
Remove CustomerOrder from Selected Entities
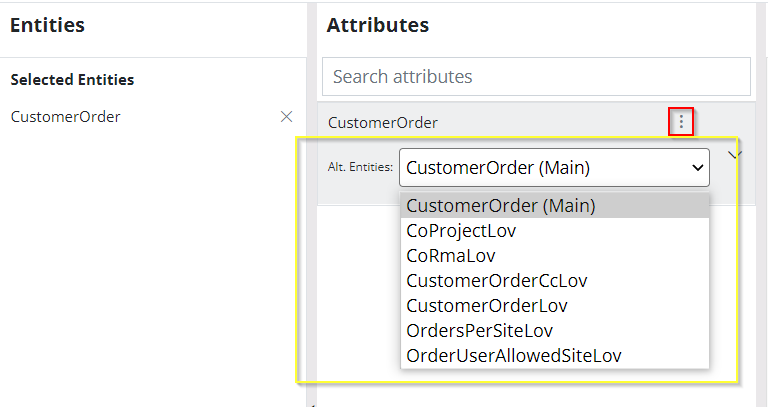(x=286, y=117)
